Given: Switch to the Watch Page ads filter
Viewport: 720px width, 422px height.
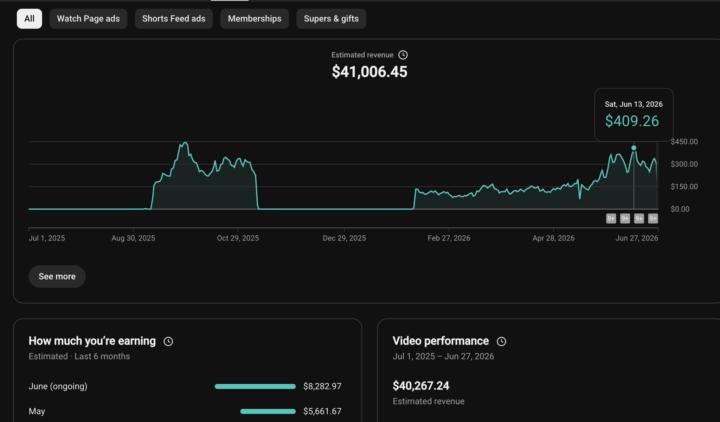Looking at the screenshot, I should coord(88,19).
